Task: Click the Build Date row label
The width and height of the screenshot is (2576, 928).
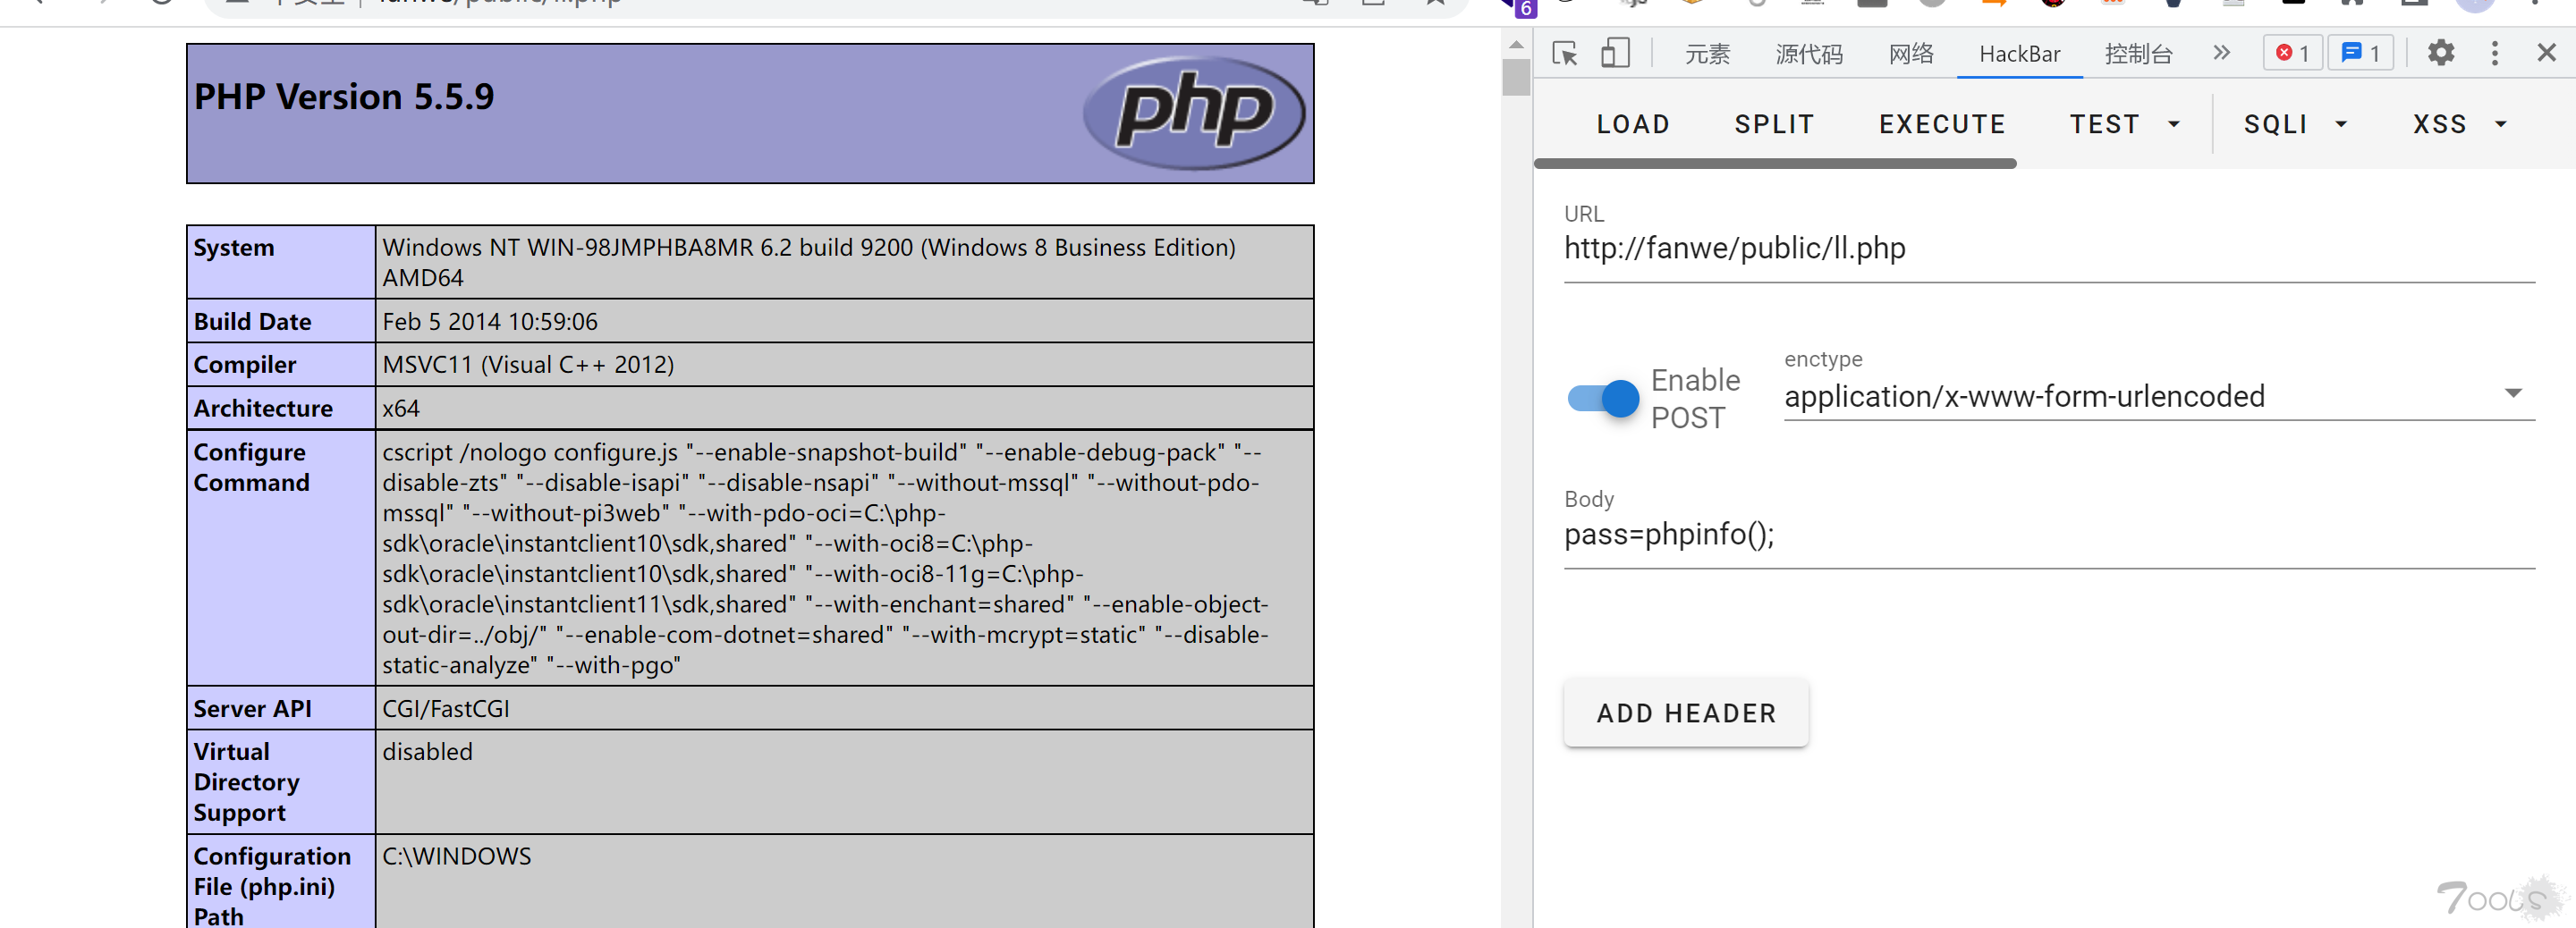Action: tap(252, 322)
